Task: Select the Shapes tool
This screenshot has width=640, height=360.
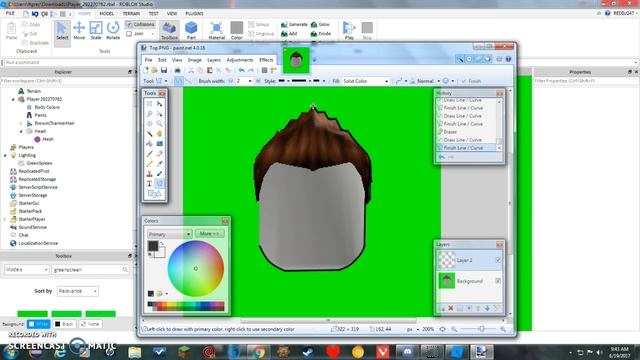Action: tap(154, 193)
